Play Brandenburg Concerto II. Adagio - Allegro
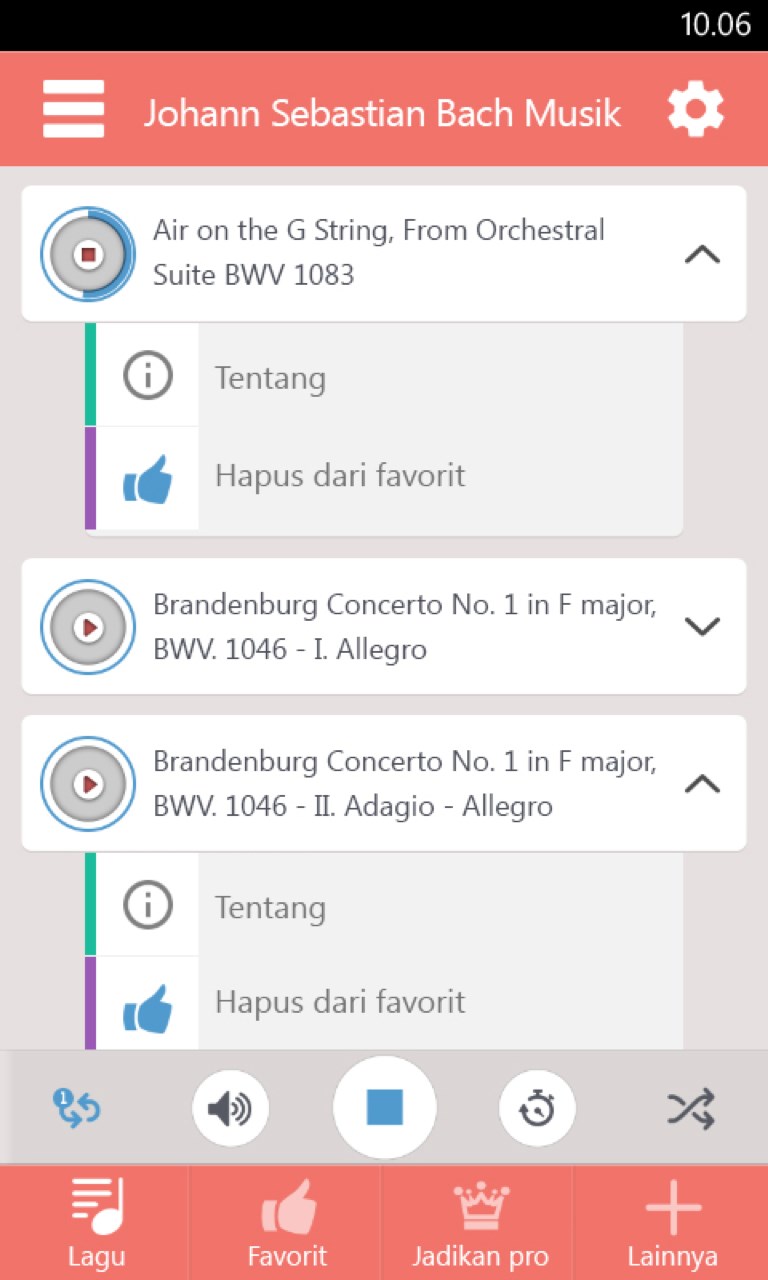This screenshot has height=1280, width=768. (x=88, y=783)
